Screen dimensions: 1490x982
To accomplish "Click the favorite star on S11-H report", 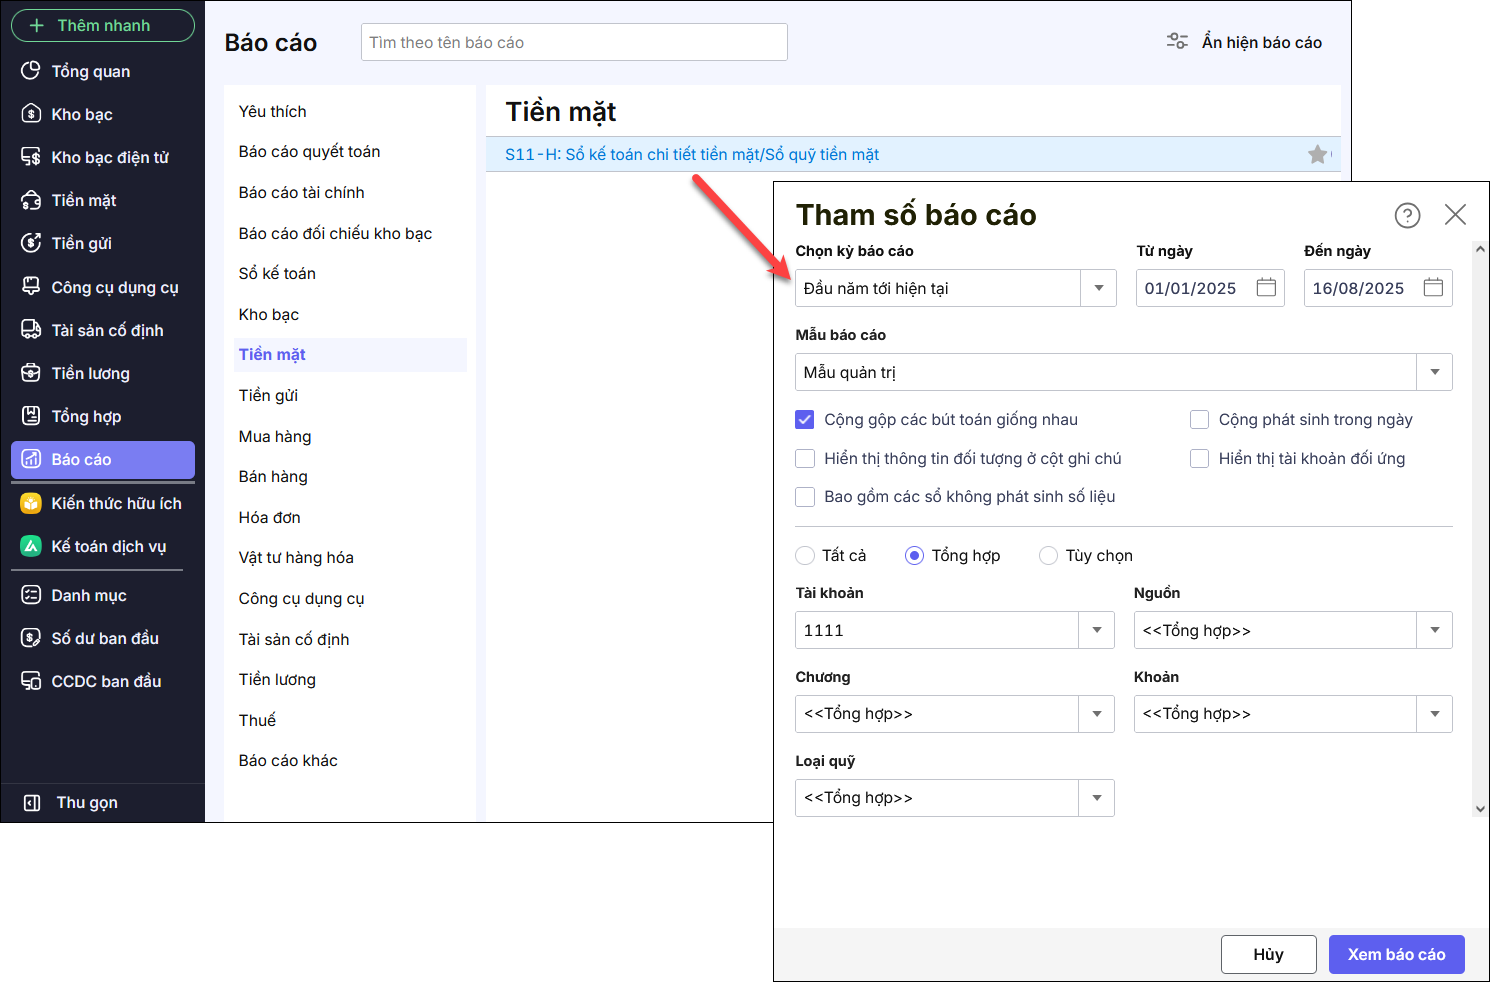I will click(x=1318, y=155).
